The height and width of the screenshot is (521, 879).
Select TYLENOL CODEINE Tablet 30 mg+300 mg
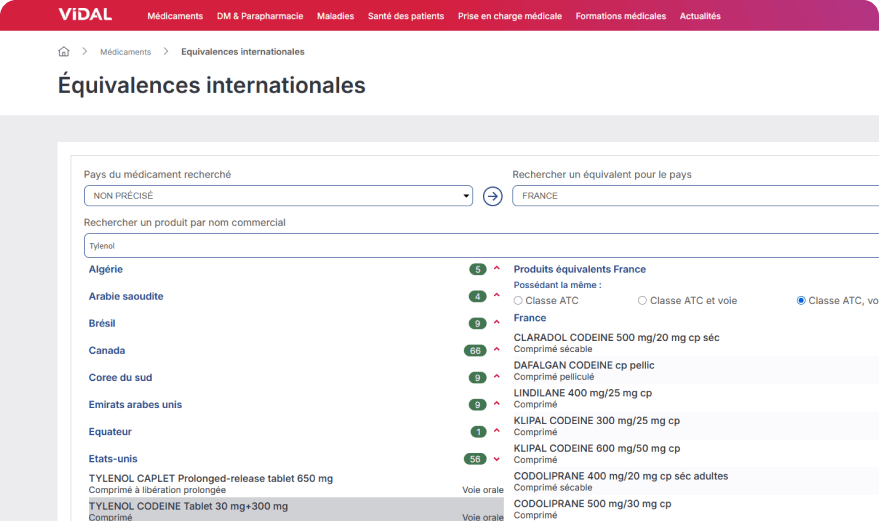tap(296, 510)
